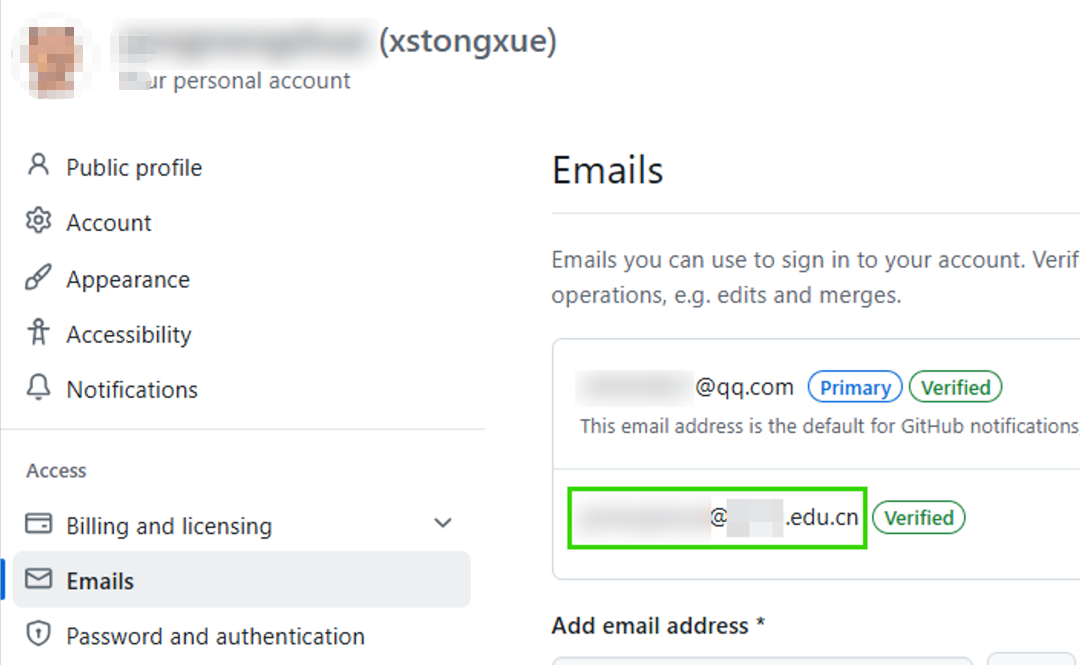Click the Primary badge on qq.com email
Viewport: 1080px width, 665px height.
(x=855, y=388)
